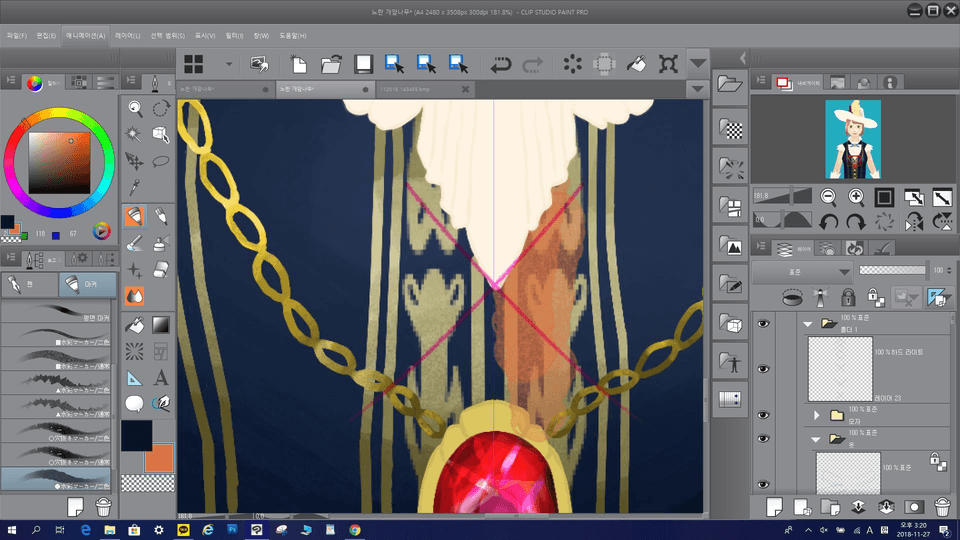This screenshot has width=960, height=540.
Task: Select the Eraser tool
Action: 161,269
